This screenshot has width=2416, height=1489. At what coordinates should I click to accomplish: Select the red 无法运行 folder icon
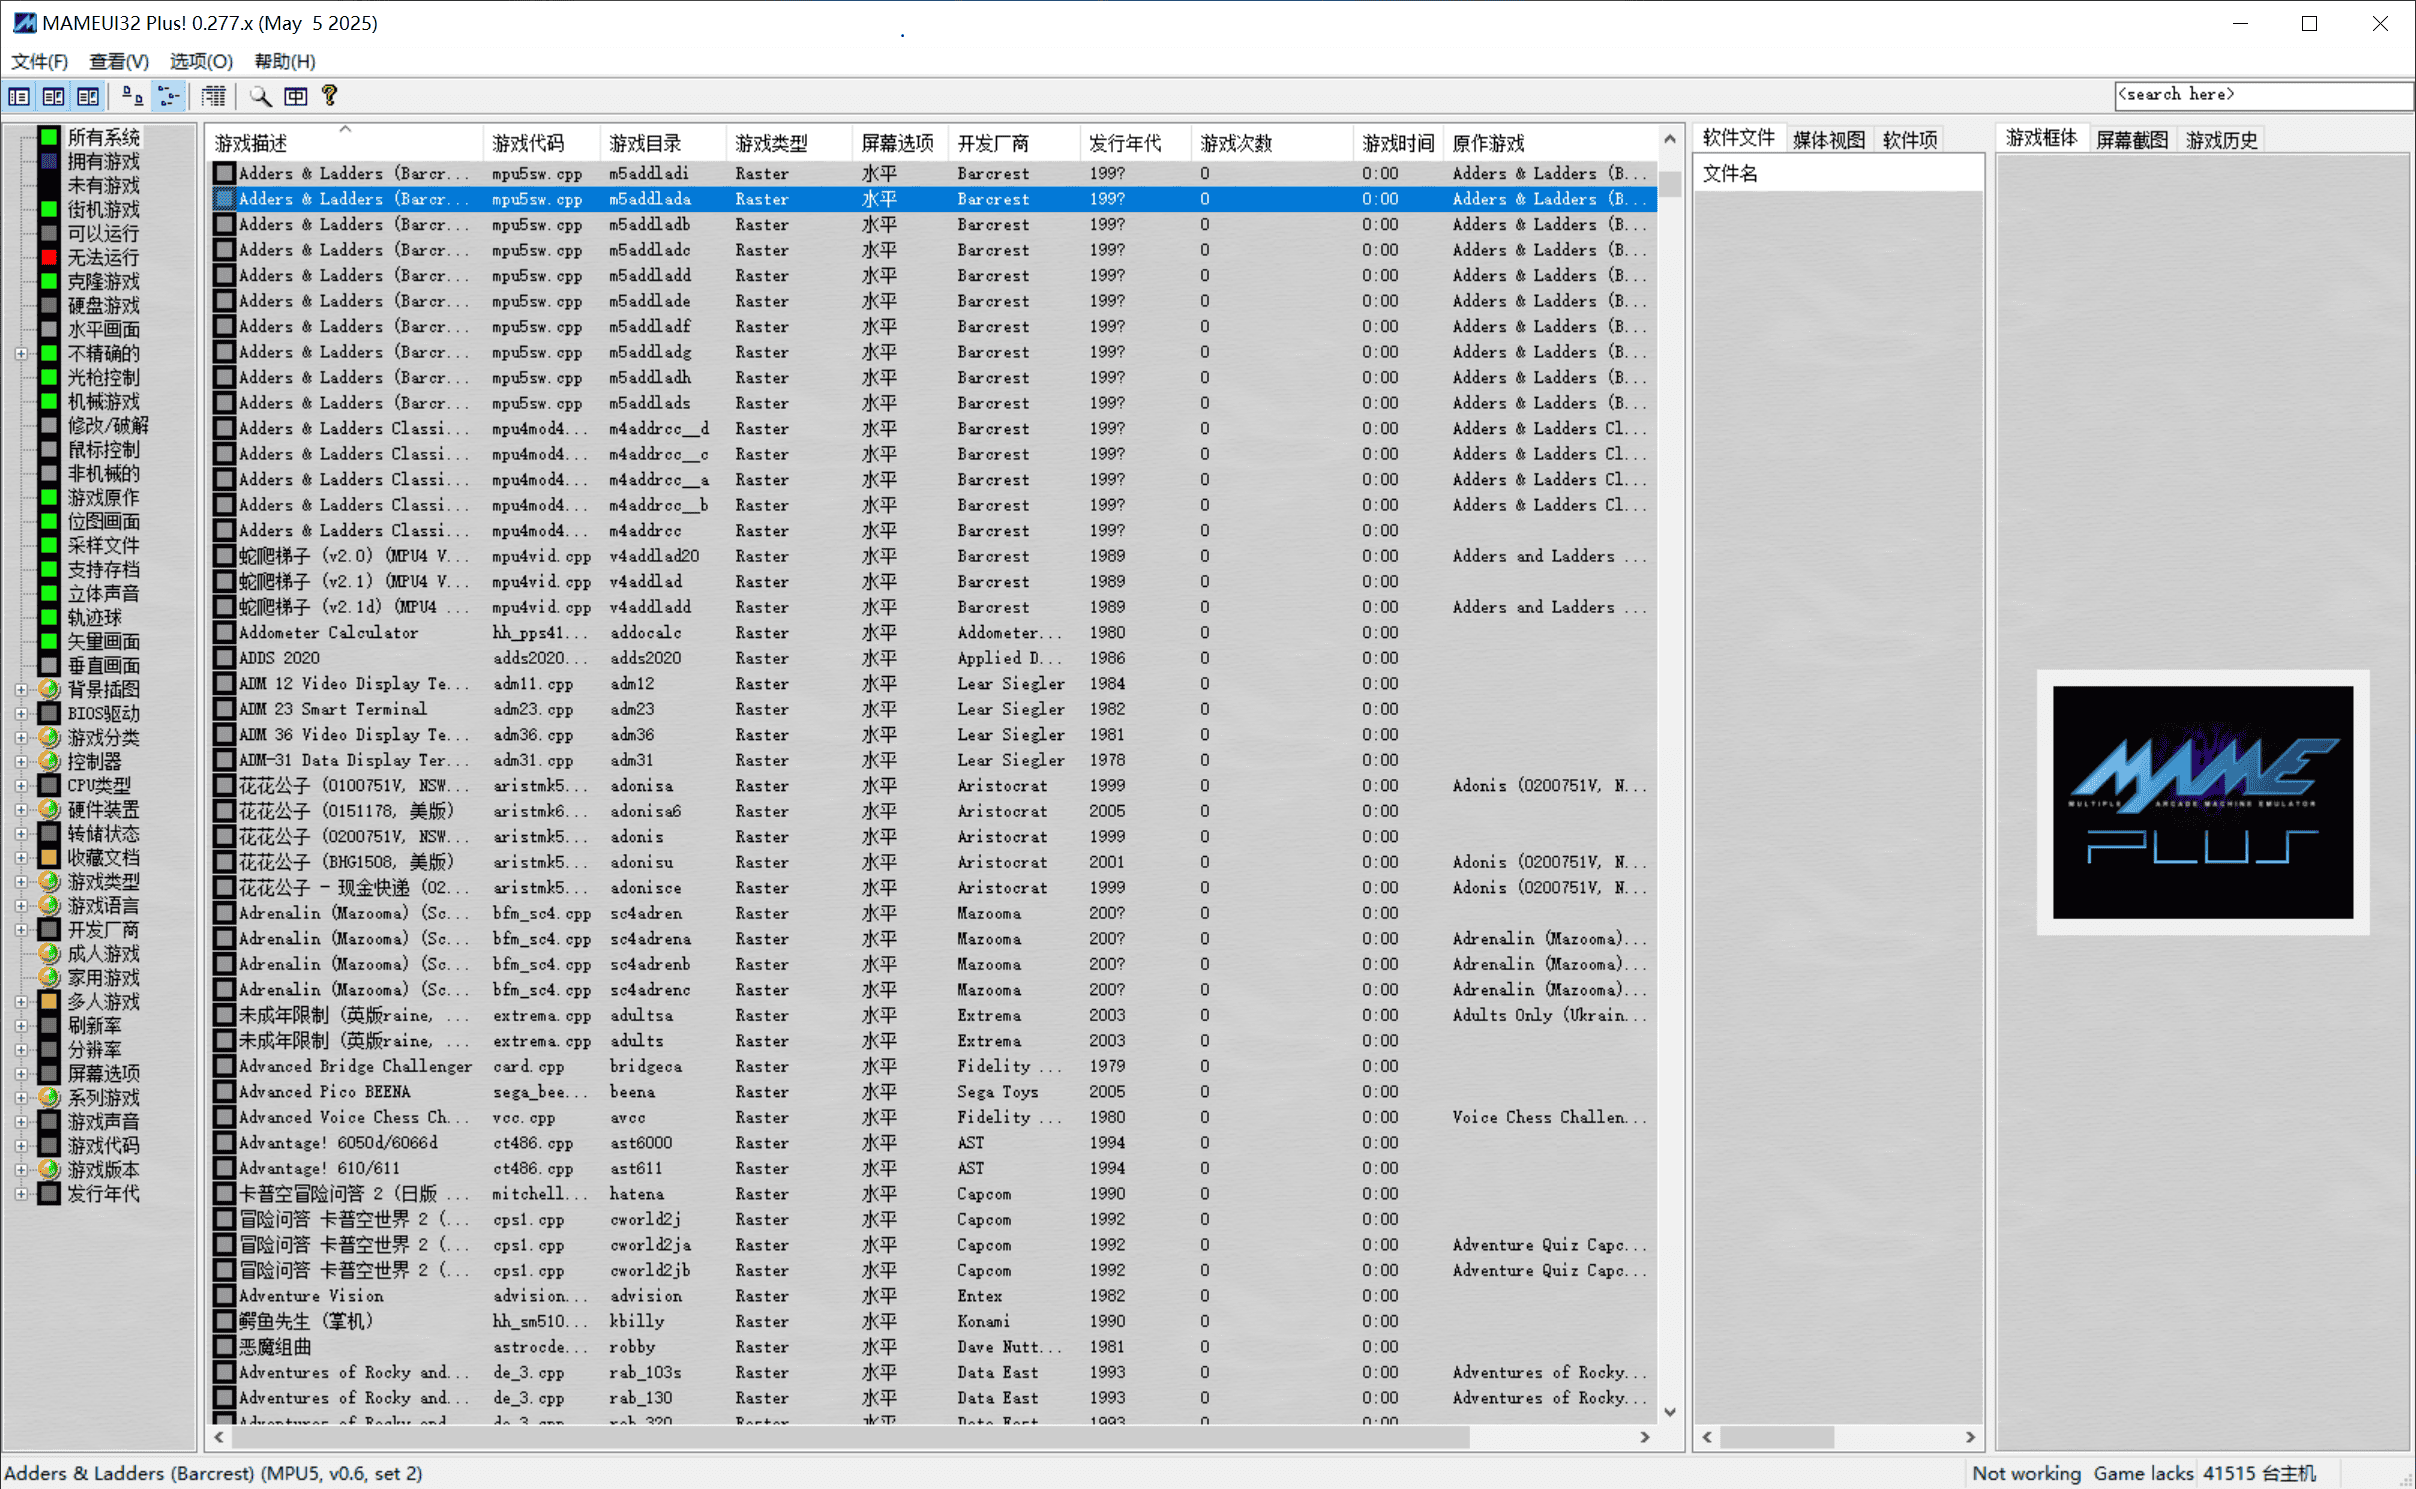point(48,258)
